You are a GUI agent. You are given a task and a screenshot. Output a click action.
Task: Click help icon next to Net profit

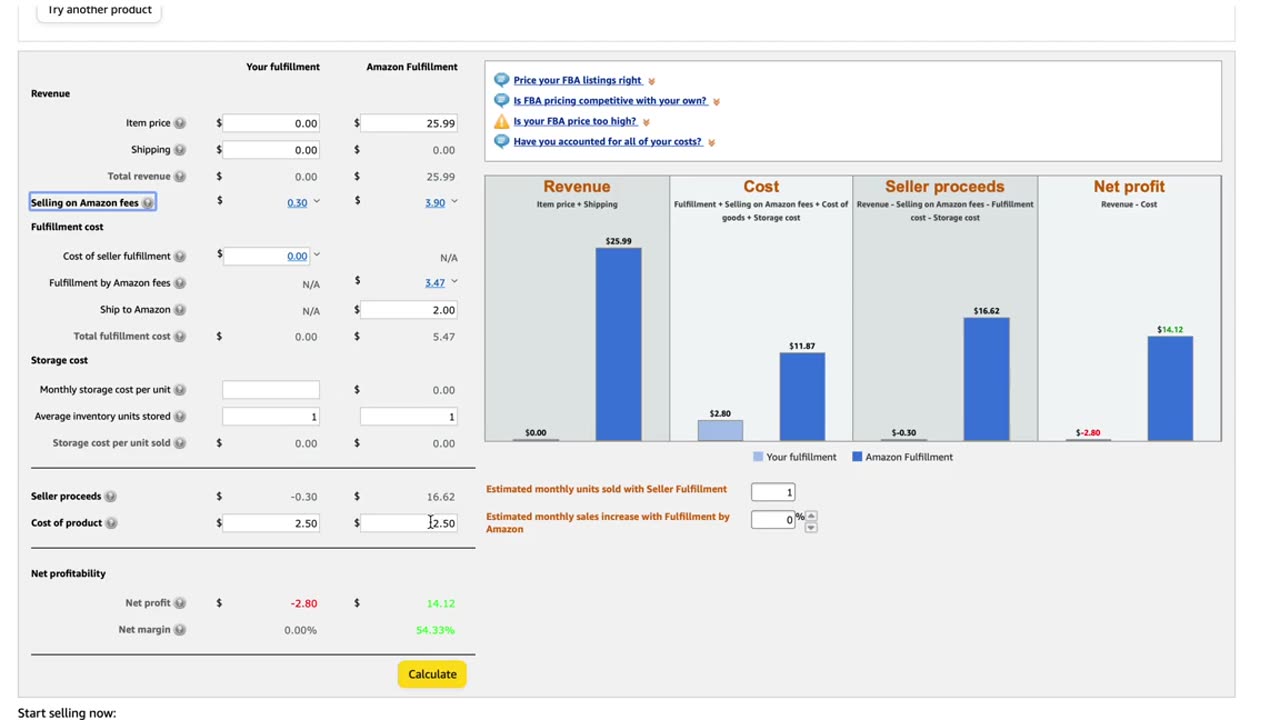180,603
